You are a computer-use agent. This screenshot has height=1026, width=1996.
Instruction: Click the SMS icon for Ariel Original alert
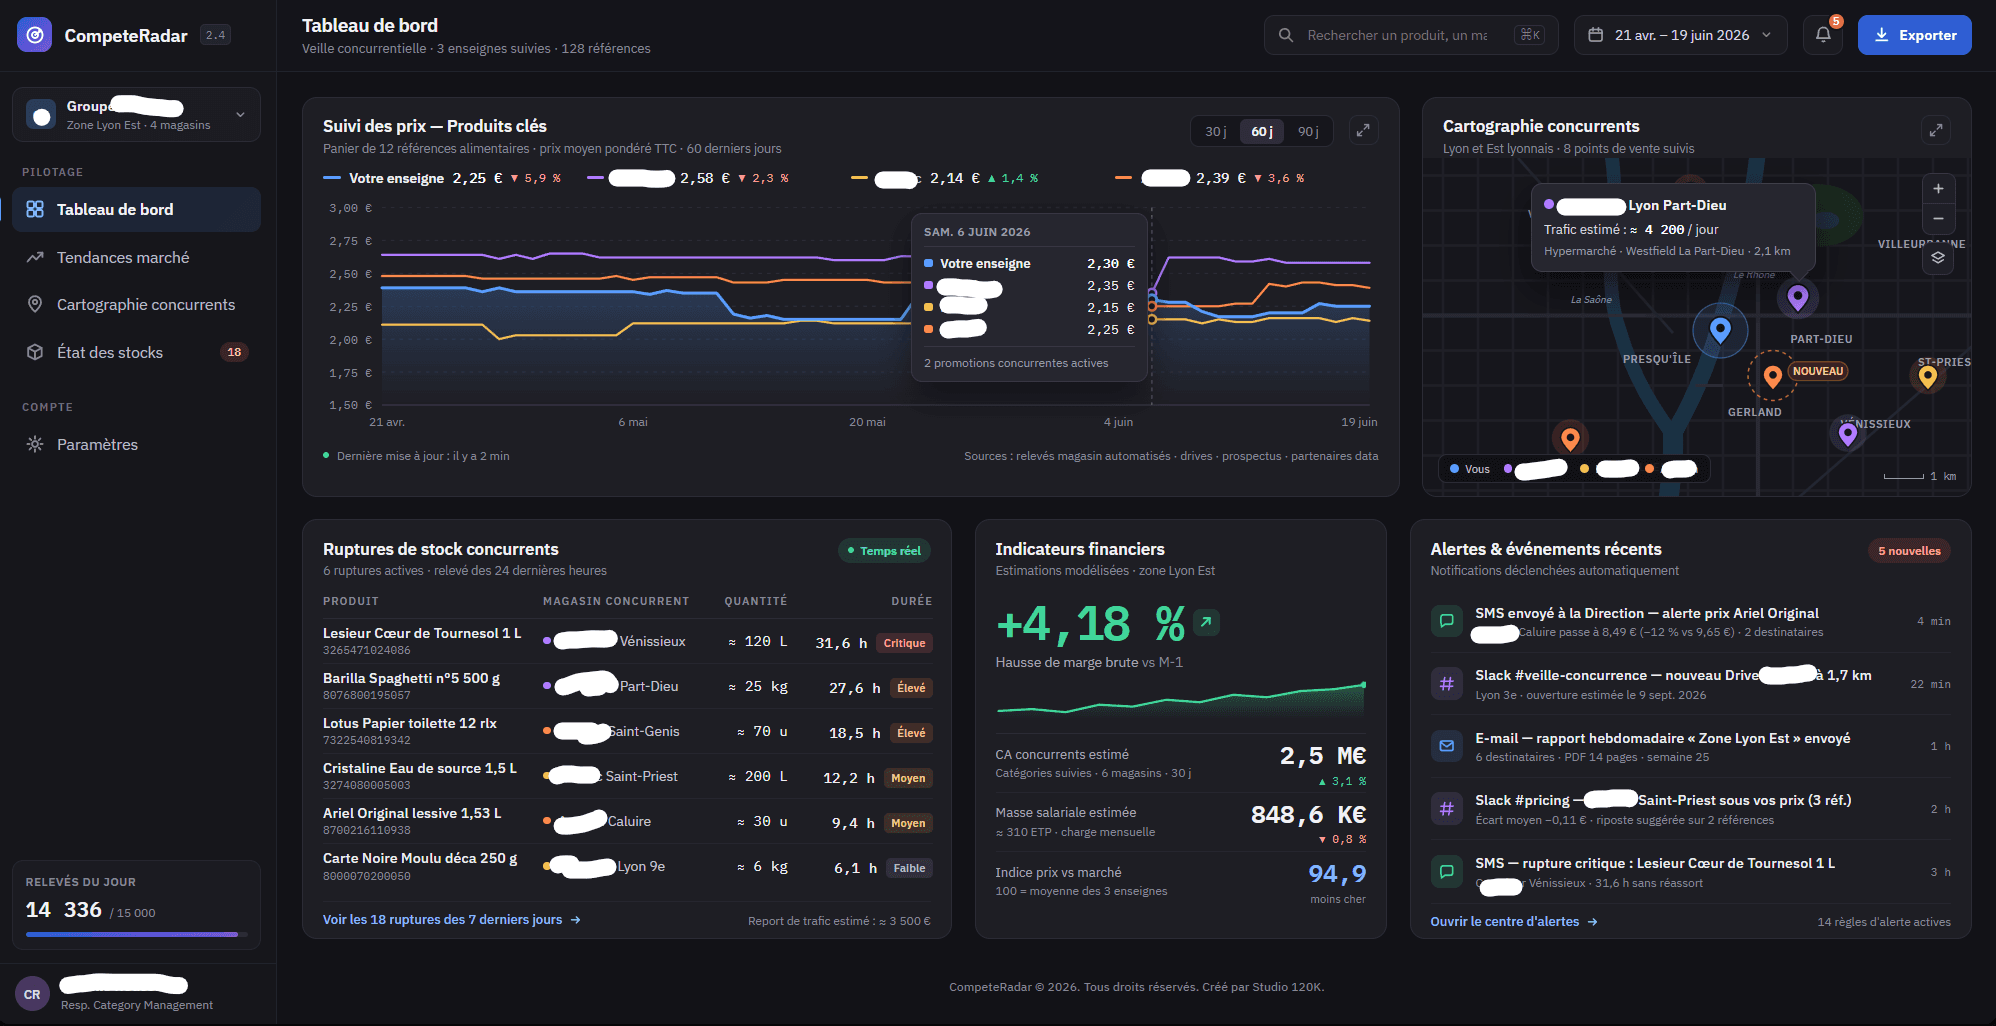tap(1446, 621)
